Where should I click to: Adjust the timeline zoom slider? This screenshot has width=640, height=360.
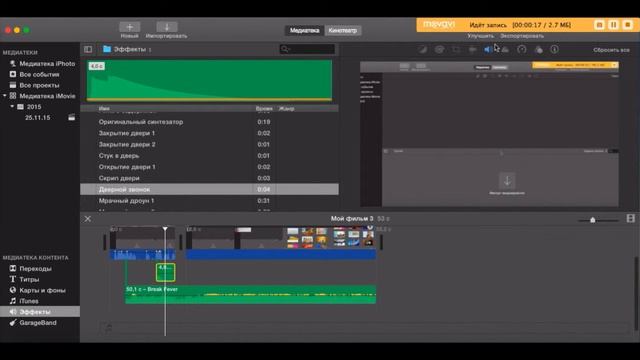[x=593, y=220]
